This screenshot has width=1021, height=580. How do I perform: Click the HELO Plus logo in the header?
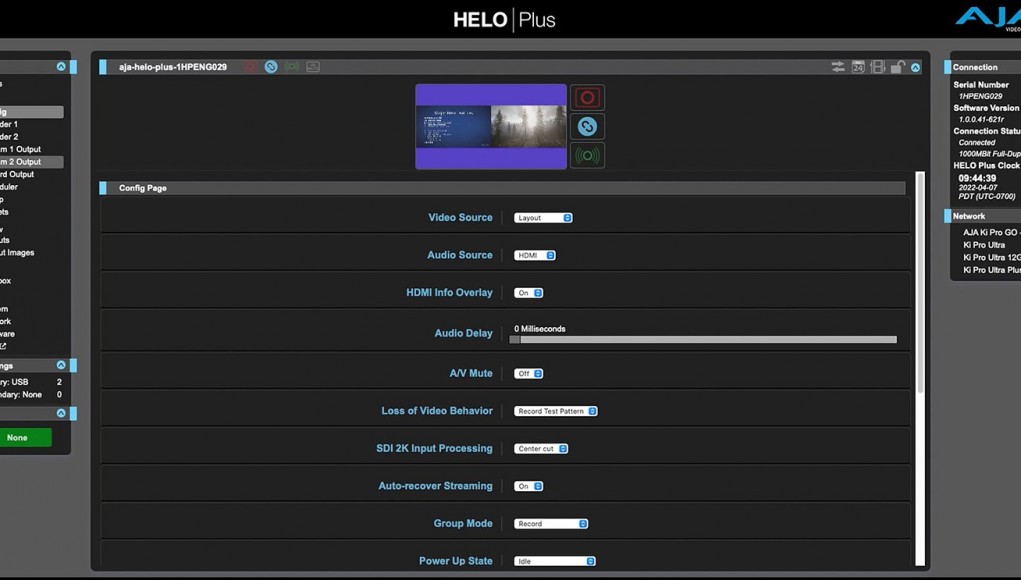tap(504, 20)
